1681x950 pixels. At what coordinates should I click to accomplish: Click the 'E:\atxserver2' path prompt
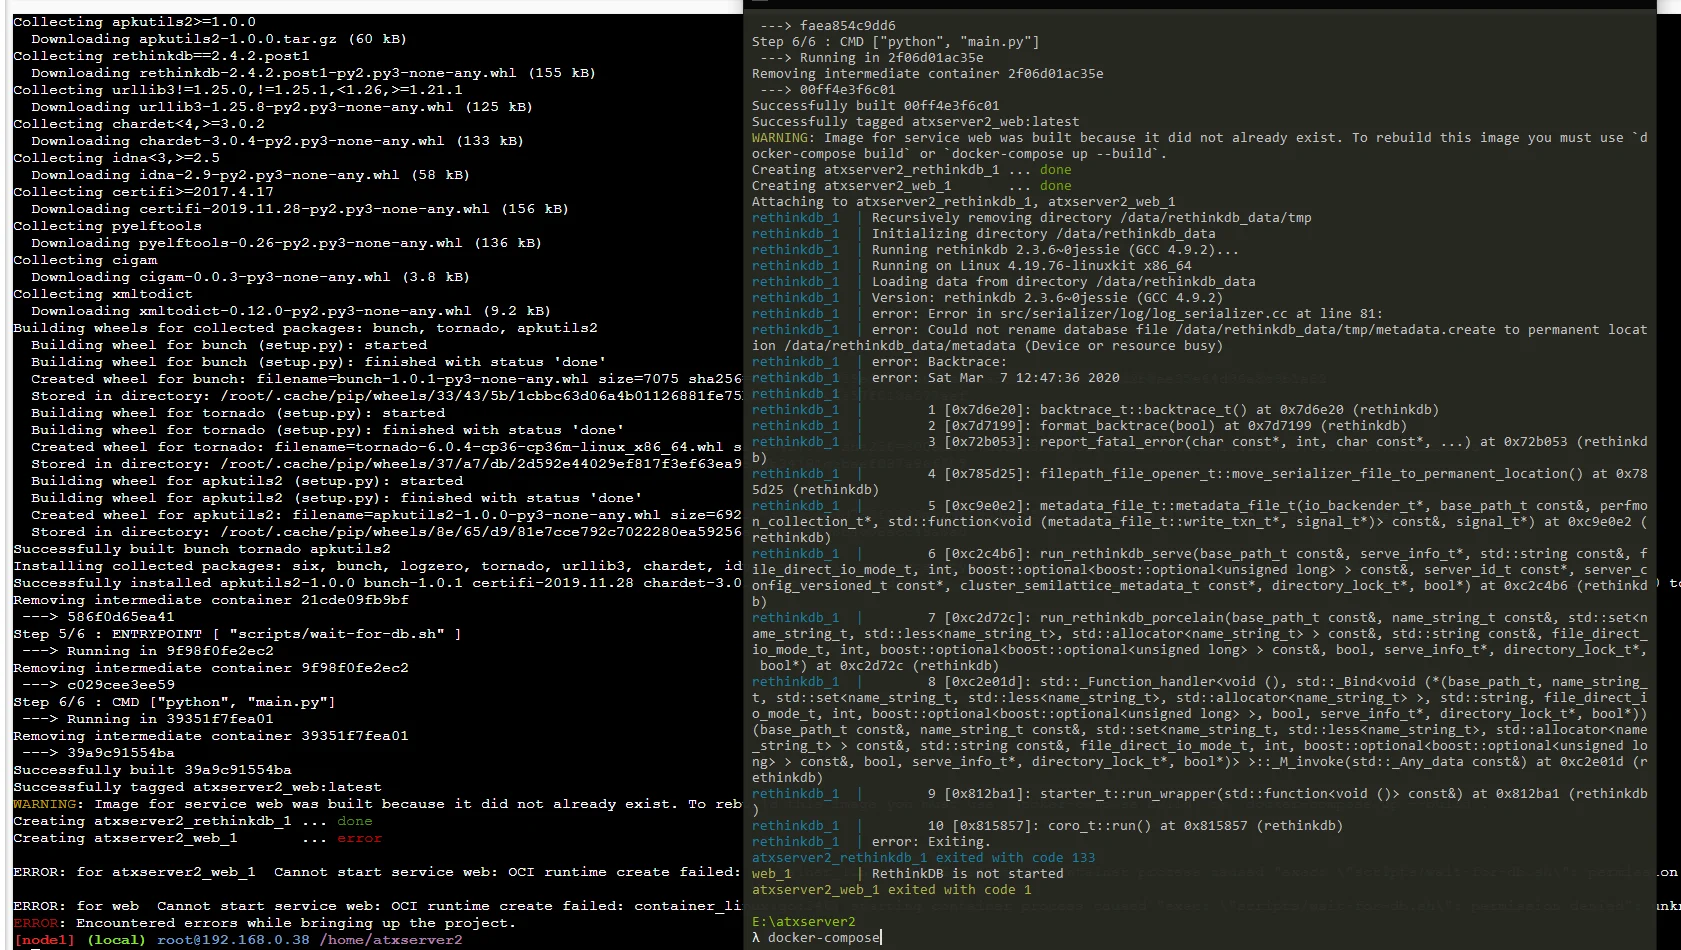coord(803,922)
